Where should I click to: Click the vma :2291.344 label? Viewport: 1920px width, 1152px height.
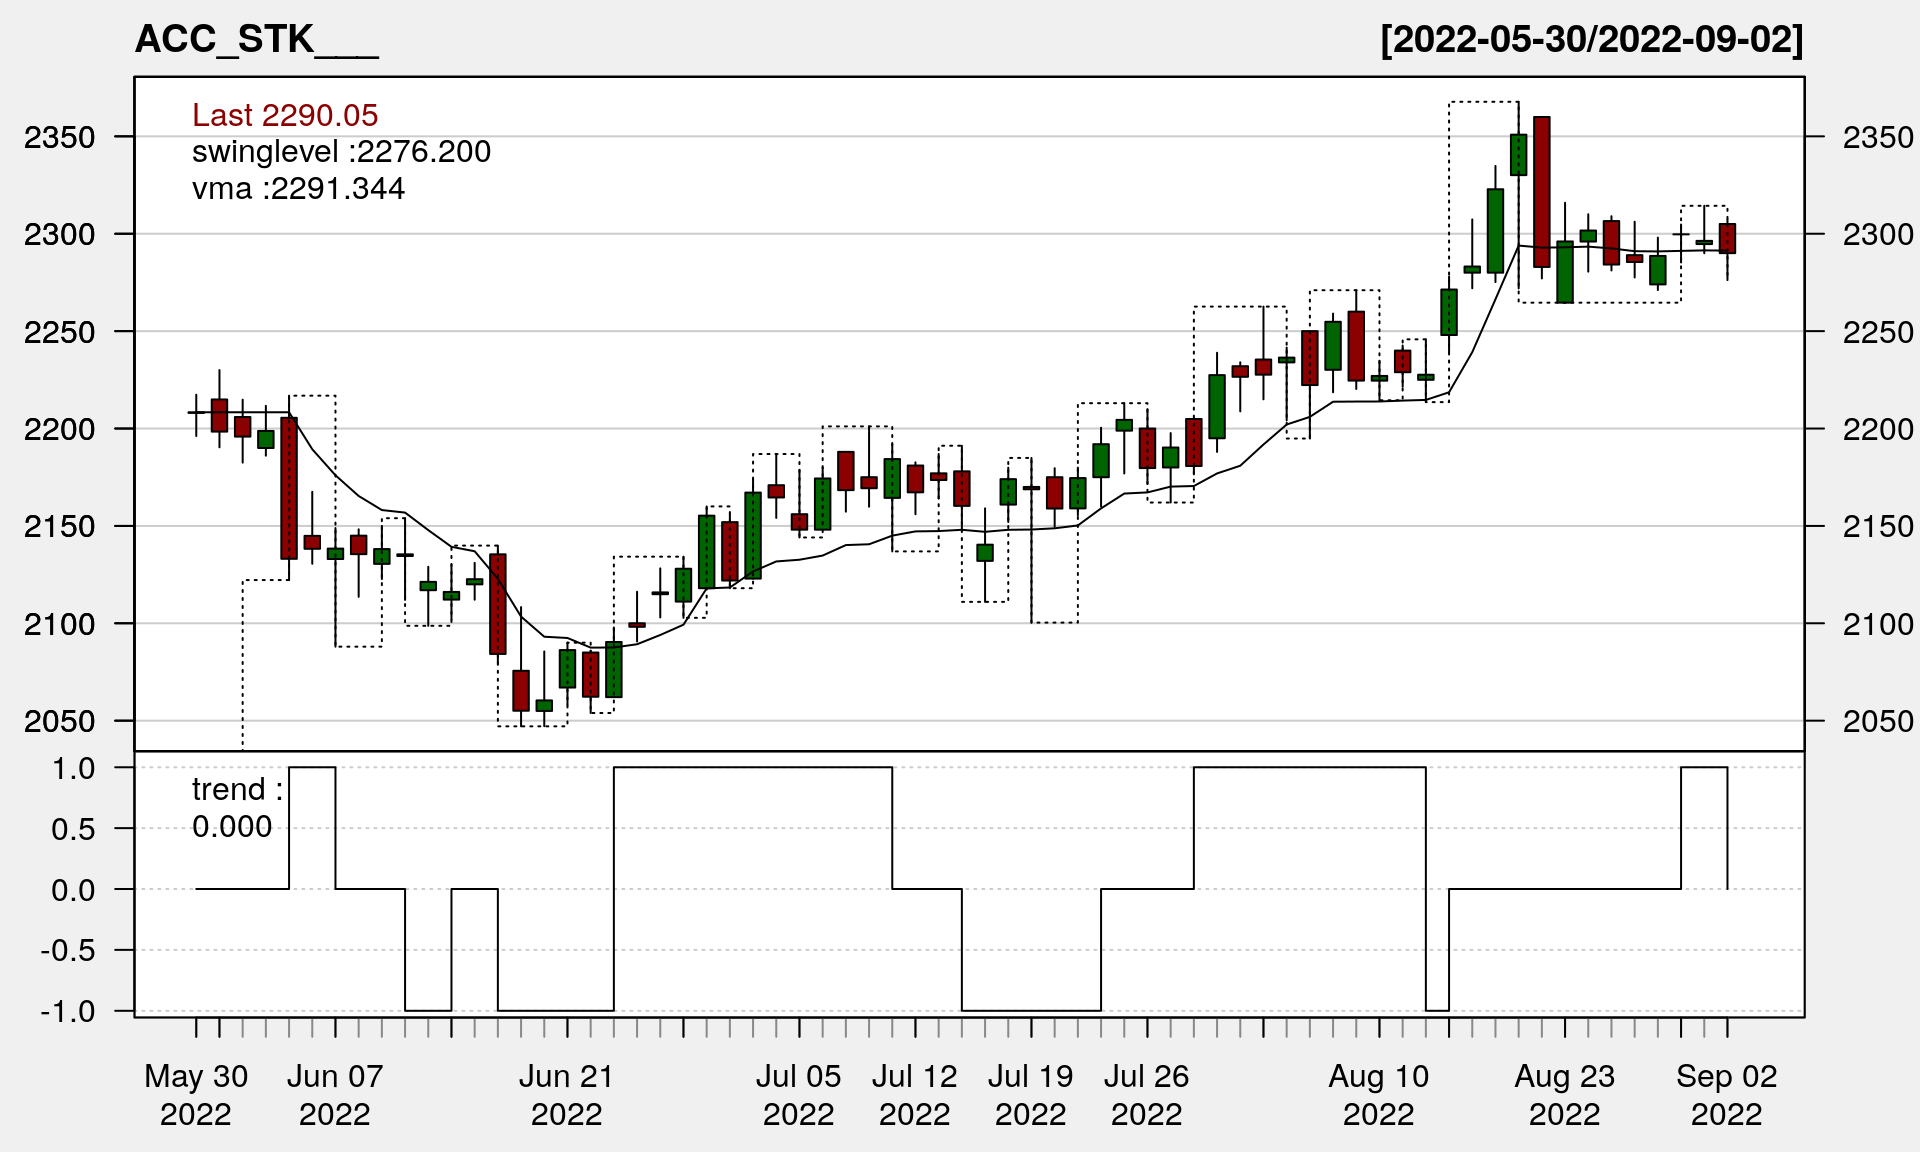[x=298, y=189]
